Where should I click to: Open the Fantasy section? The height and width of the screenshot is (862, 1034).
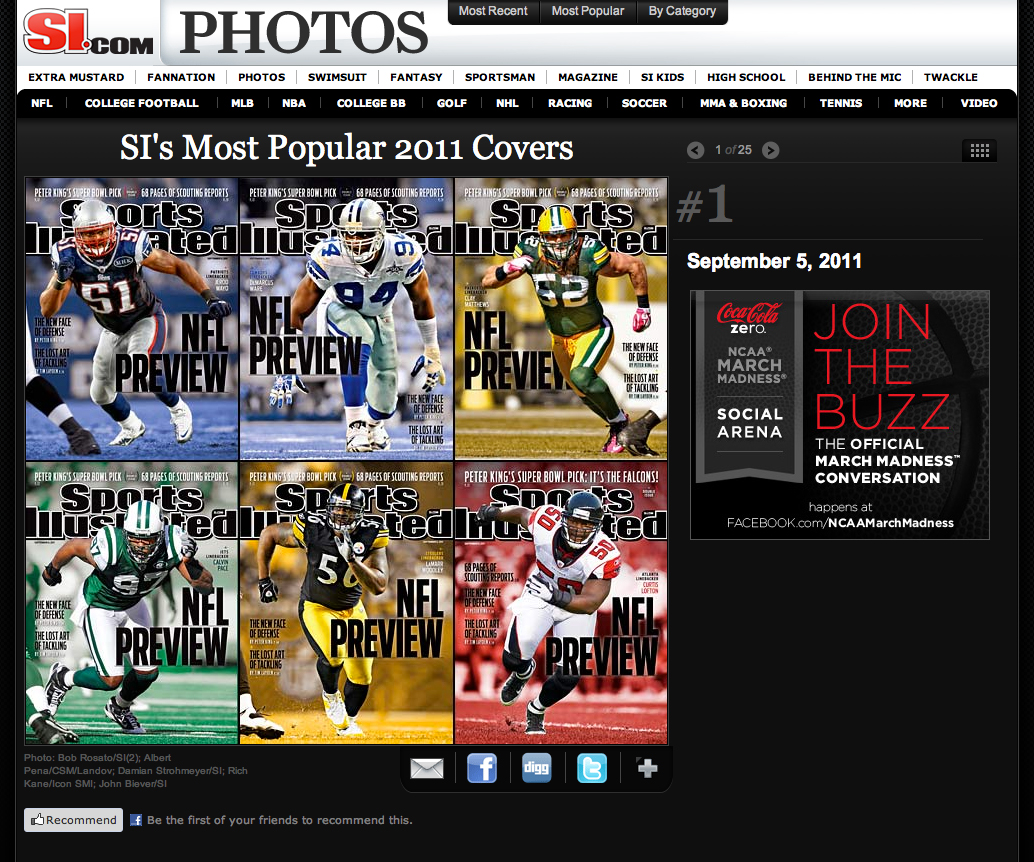pos(416,77)
